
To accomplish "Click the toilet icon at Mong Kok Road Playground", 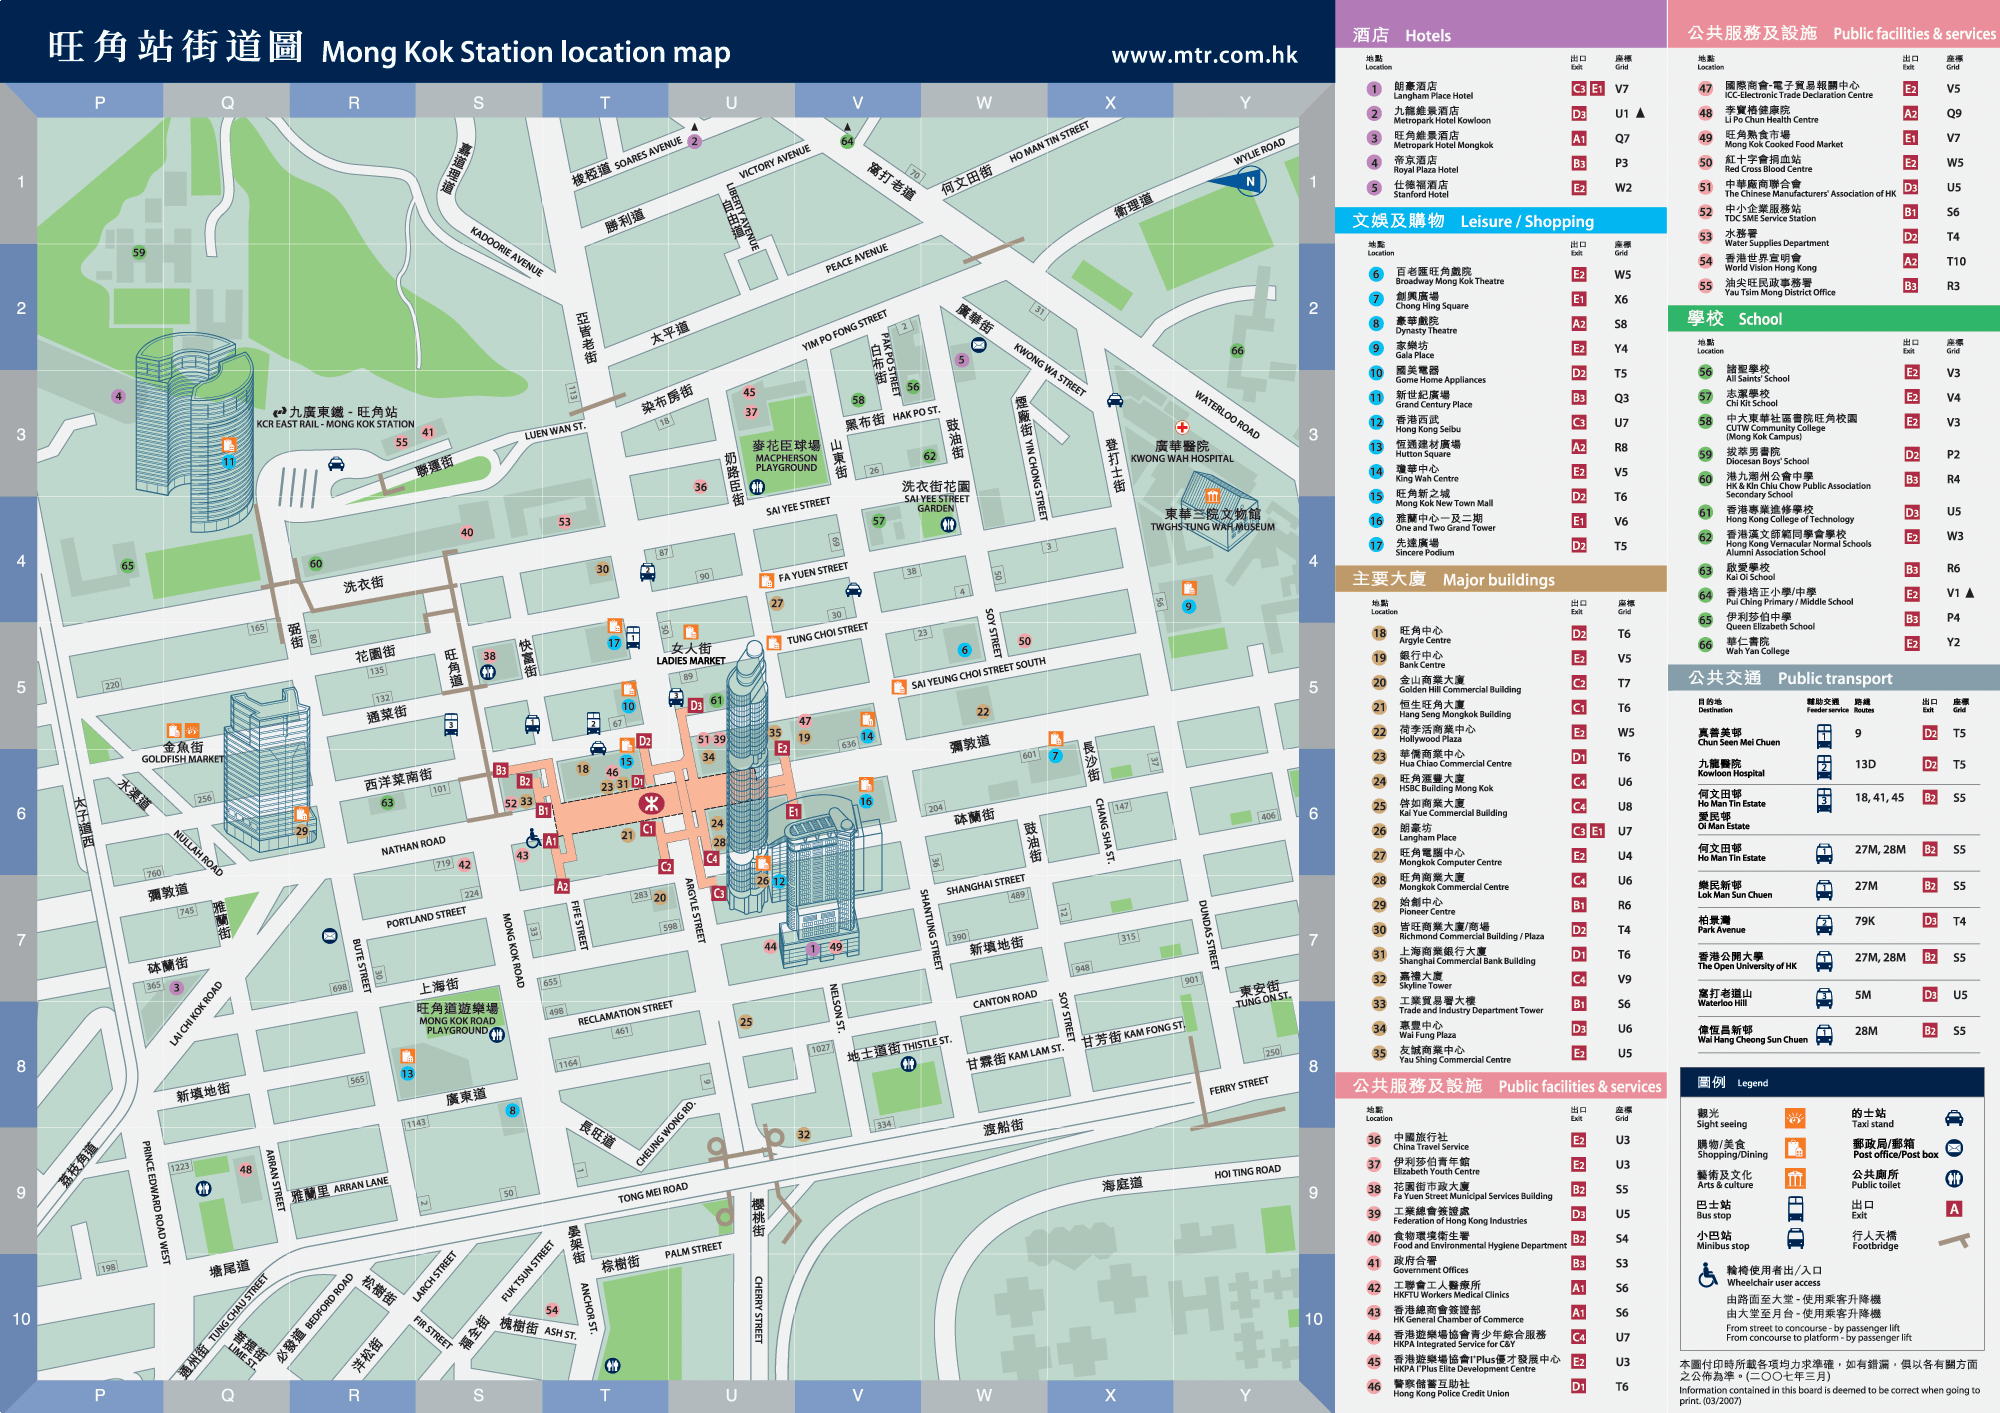I will coord(497,1035).
